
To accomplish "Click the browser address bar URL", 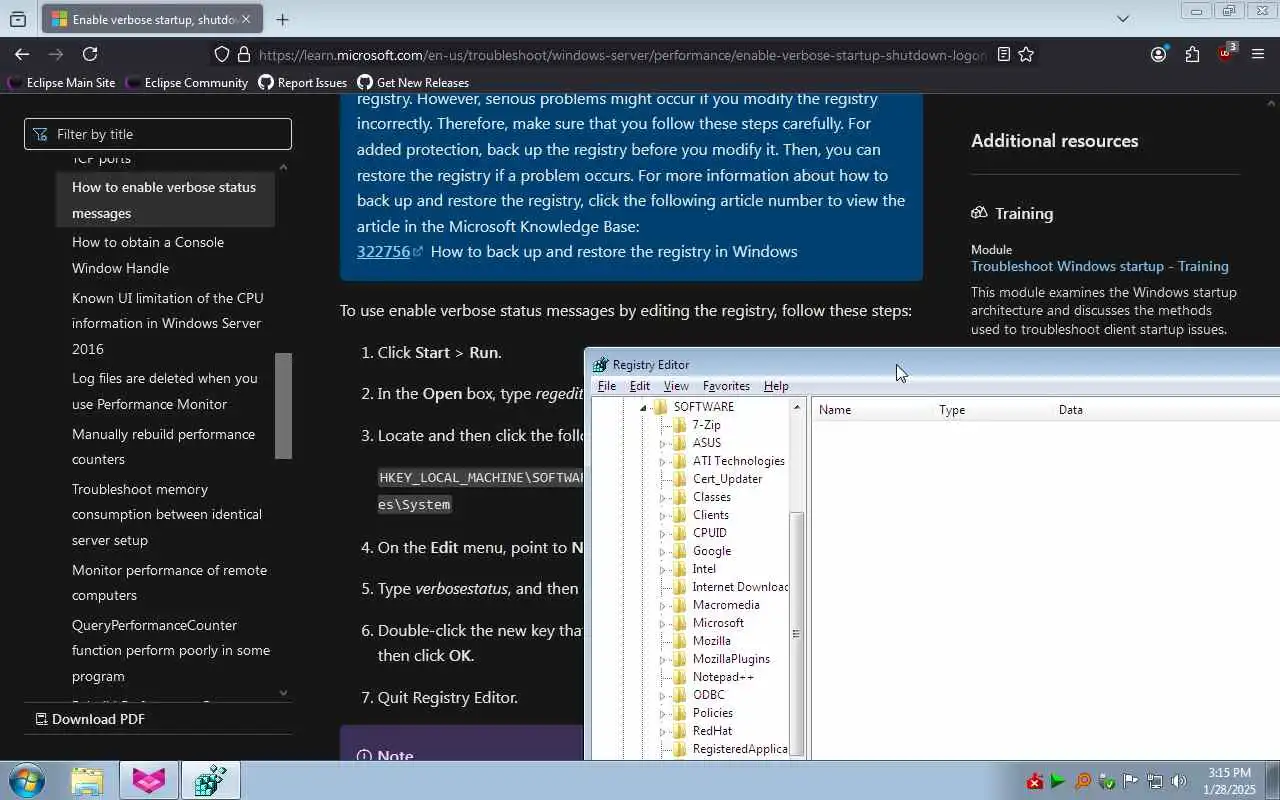I will (620, 55).
